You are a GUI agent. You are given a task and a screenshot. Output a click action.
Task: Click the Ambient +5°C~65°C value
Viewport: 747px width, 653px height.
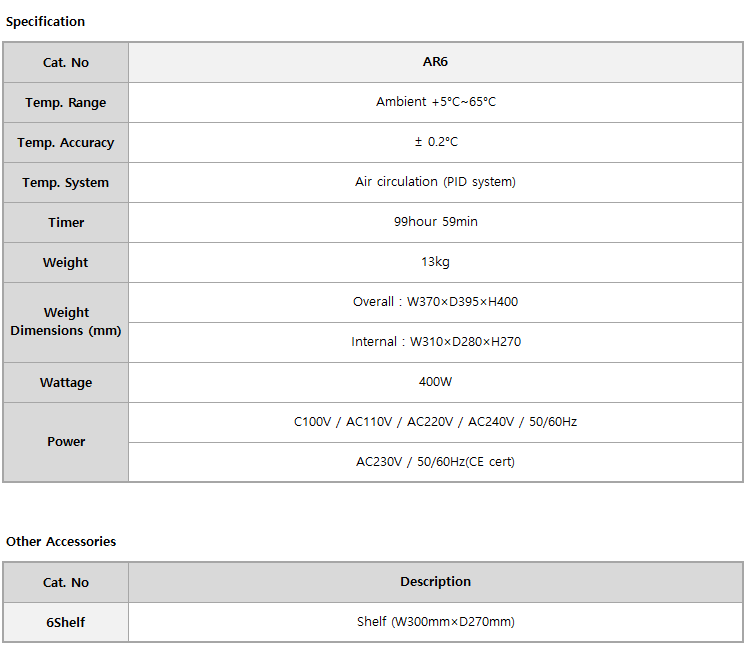pyautogui.click(x=435, y=102)
